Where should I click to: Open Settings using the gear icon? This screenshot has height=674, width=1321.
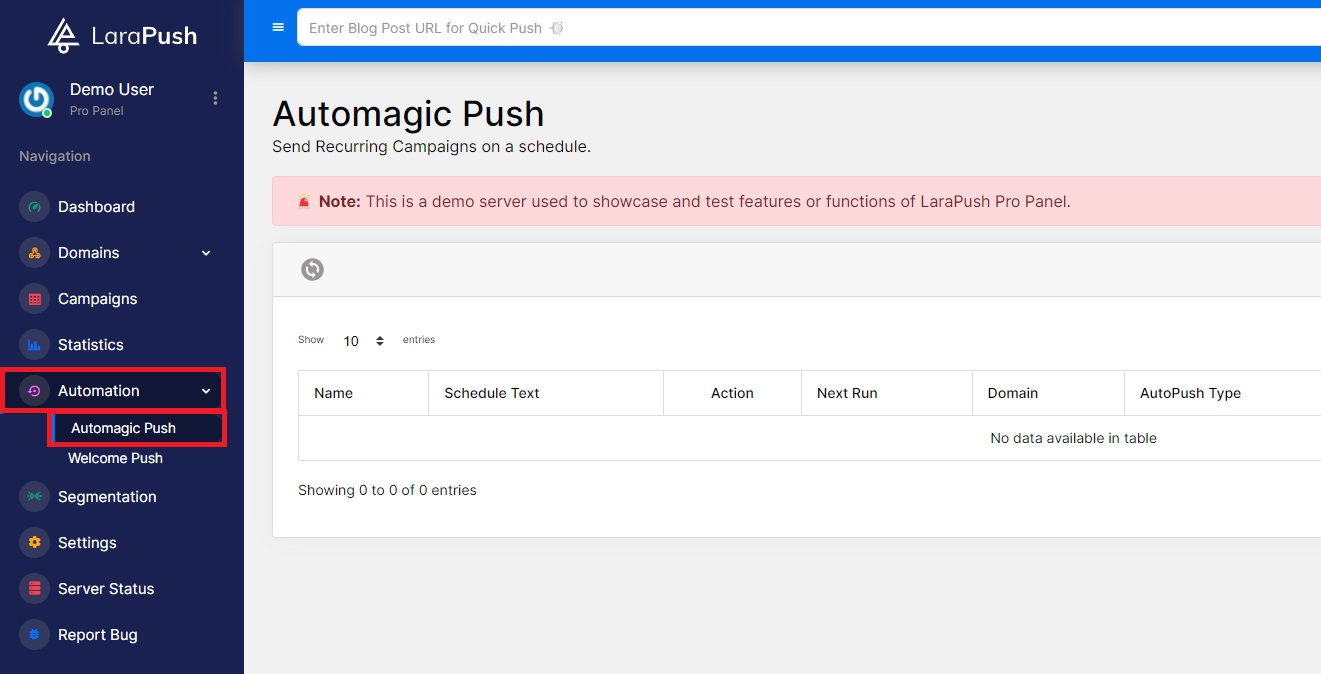pyautogui.click(x=34, y=542)
